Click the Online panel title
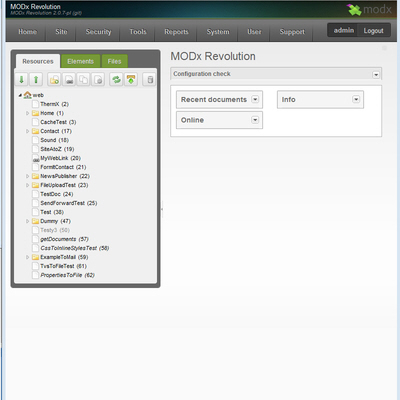The width and height of the screenshot is (400, 400). [x=192, y=120]
